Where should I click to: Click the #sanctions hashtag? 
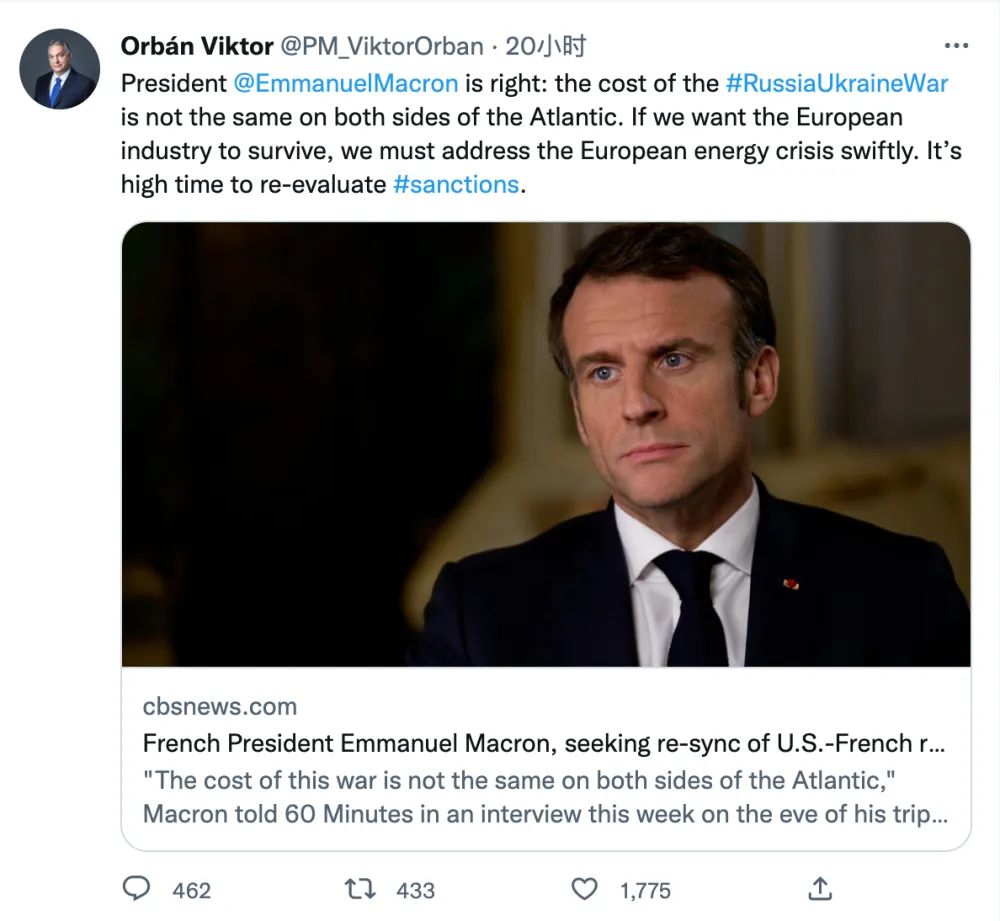(x=456, y=185)
